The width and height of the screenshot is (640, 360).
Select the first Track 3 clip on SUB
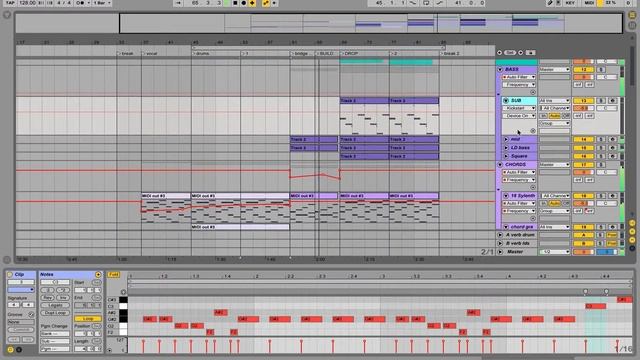(364, 100)
